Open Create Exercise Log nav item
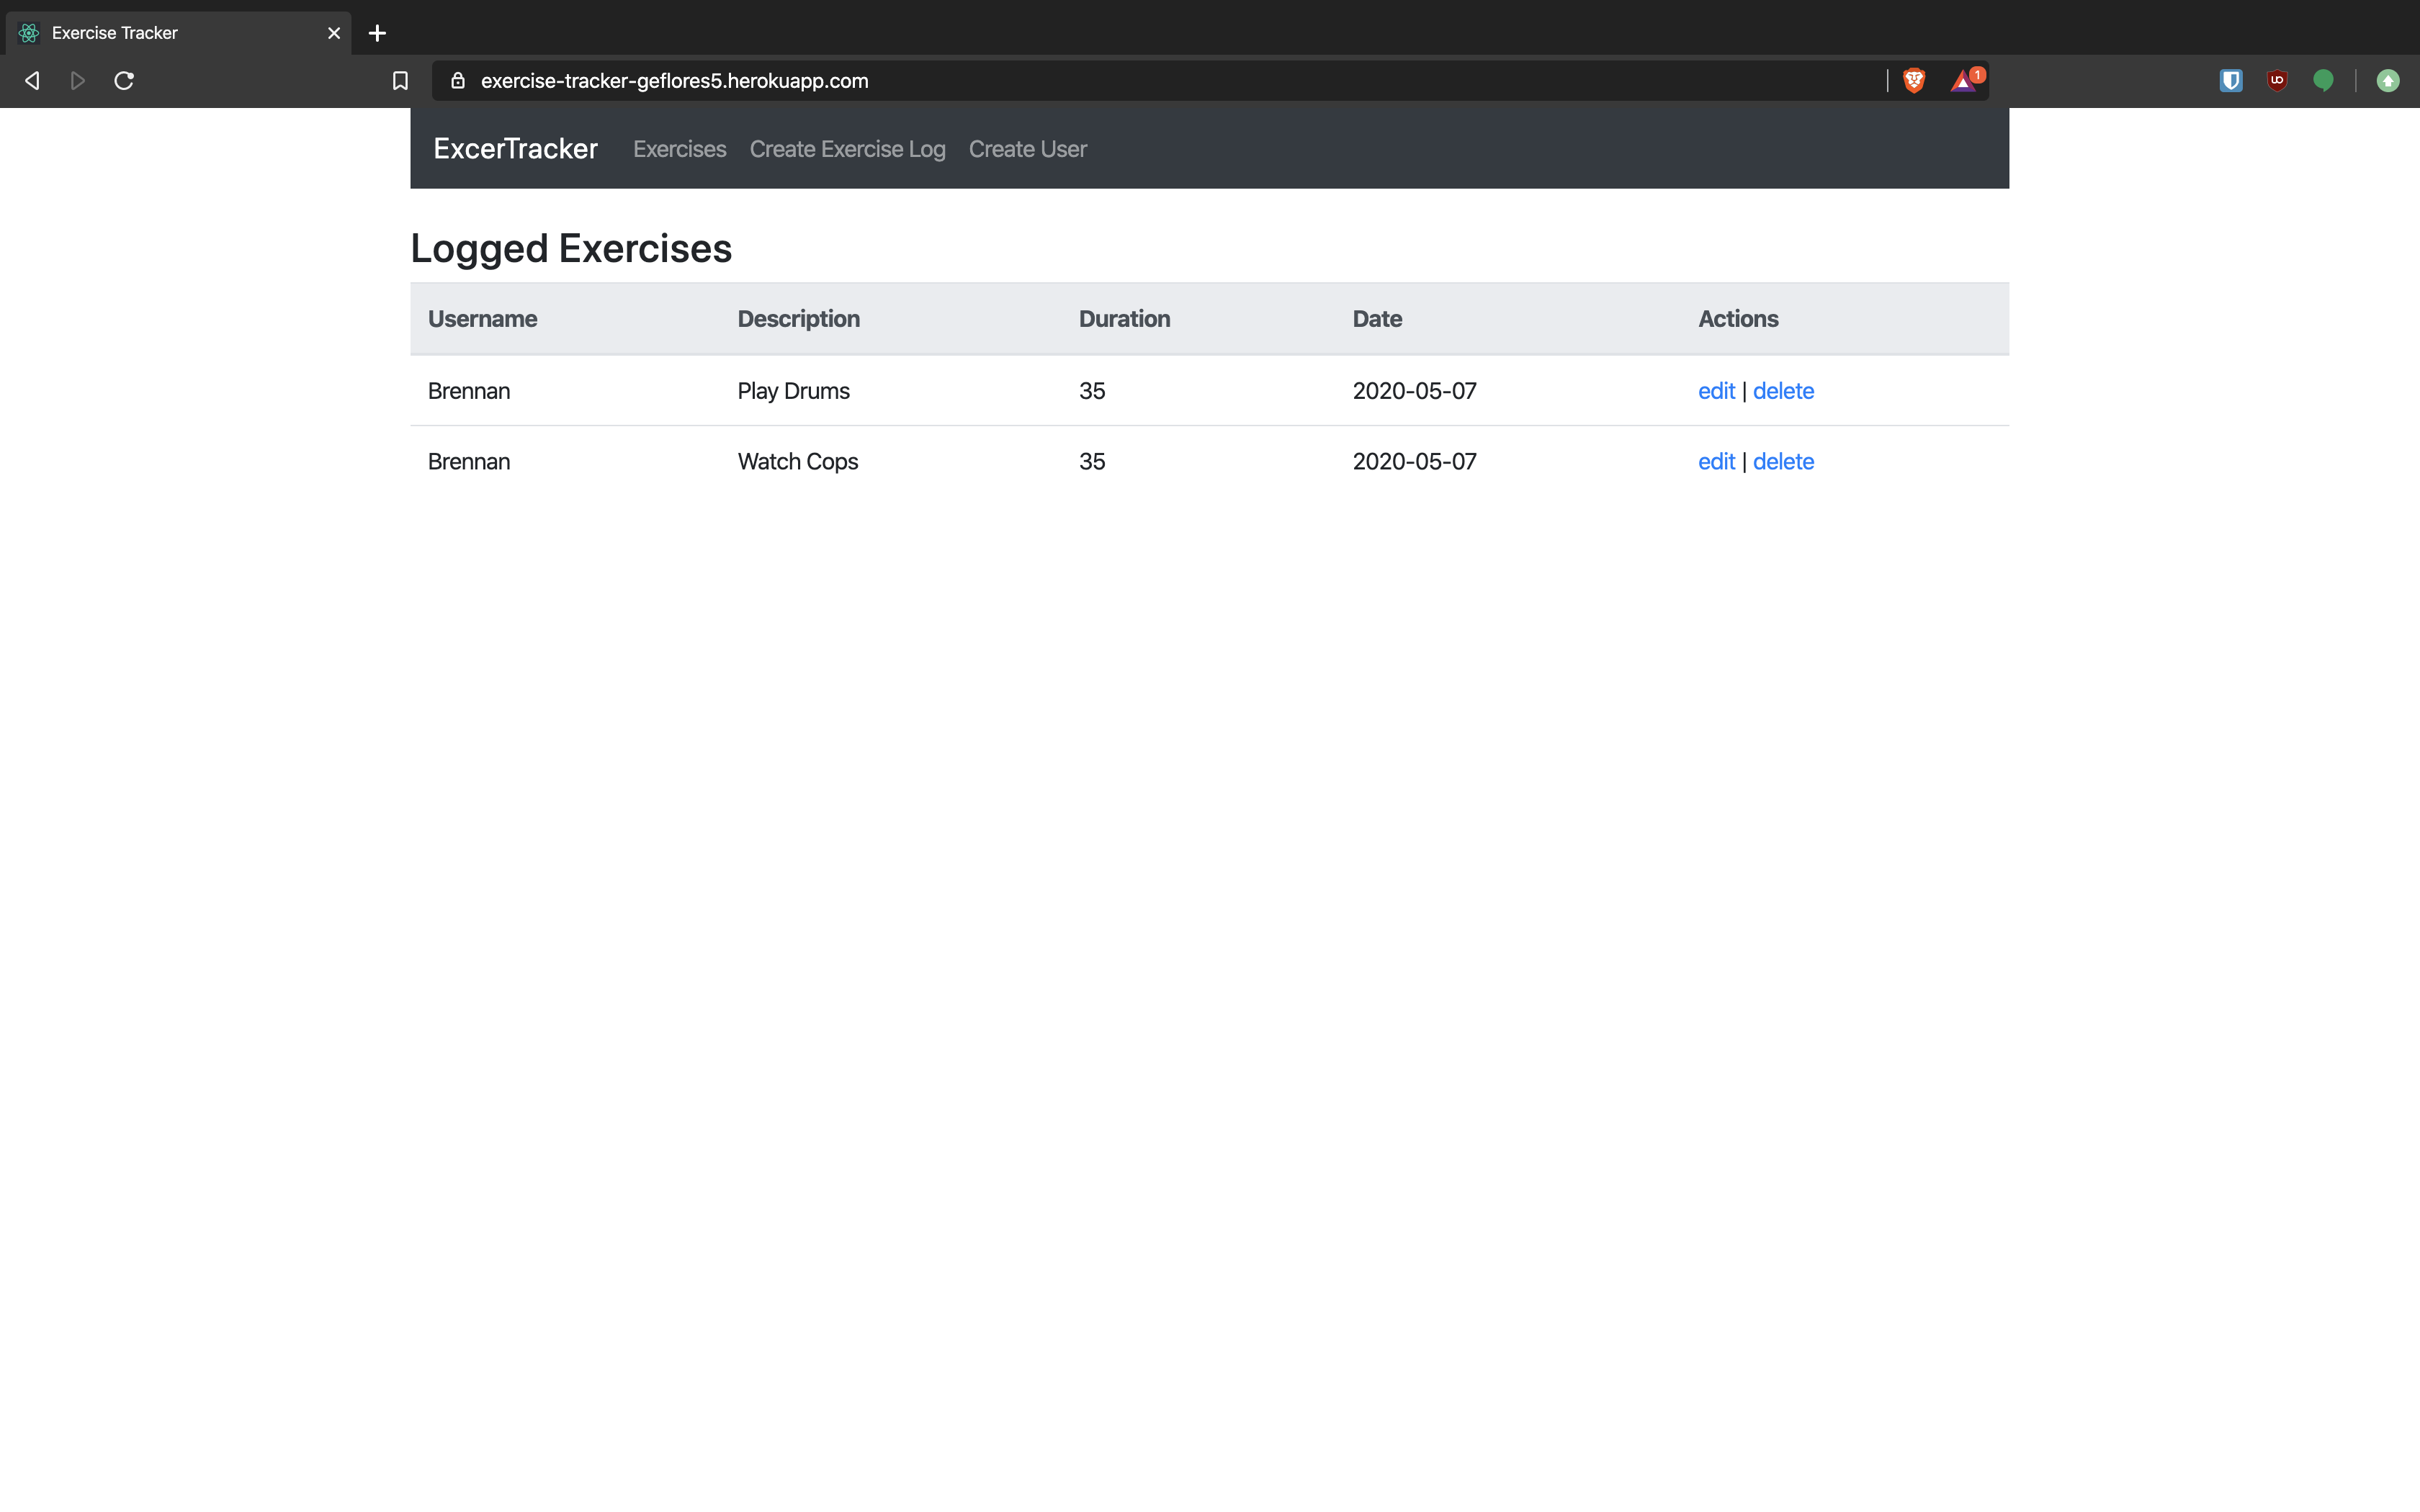The width and height of the screenshot is (2420, 1512). (847, 149)
